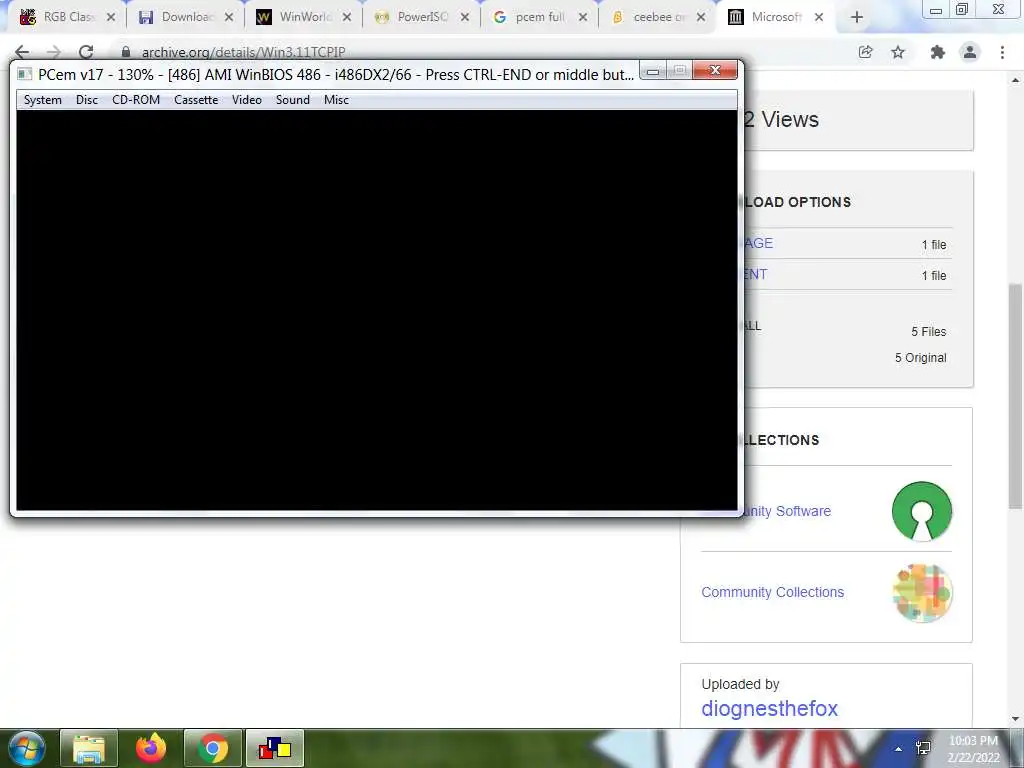Screen dimensions: 1024x768
Task: Click the first '1 file' download row
Action: [x=934, y=245]
